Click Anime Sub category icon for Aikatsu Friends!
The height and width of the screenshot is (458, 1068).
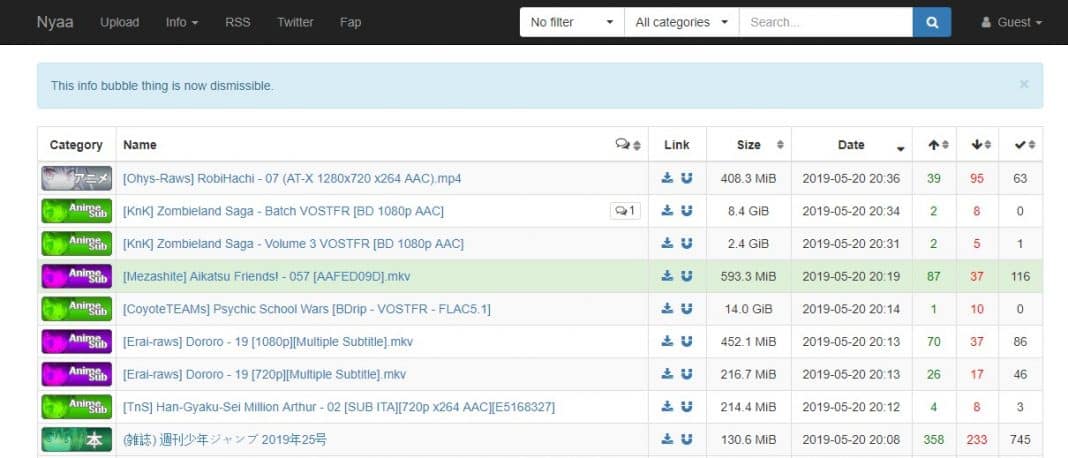(x=76, y=276)
